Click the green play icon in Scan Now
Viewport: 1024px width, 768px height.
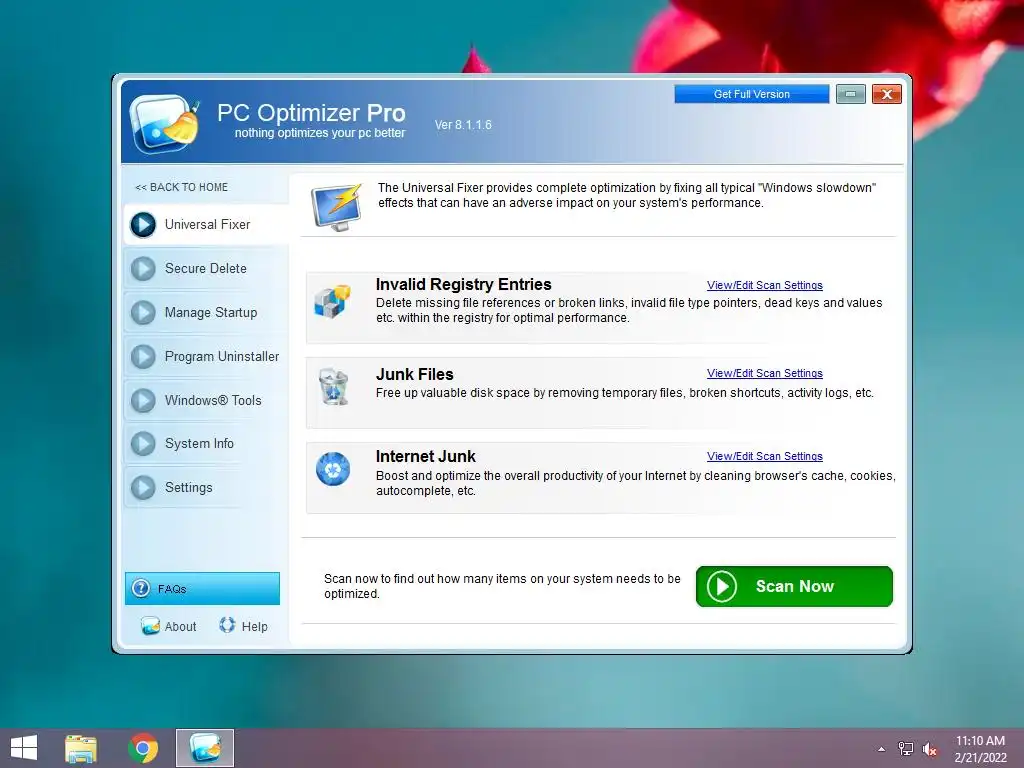click(x=722, y=586)
